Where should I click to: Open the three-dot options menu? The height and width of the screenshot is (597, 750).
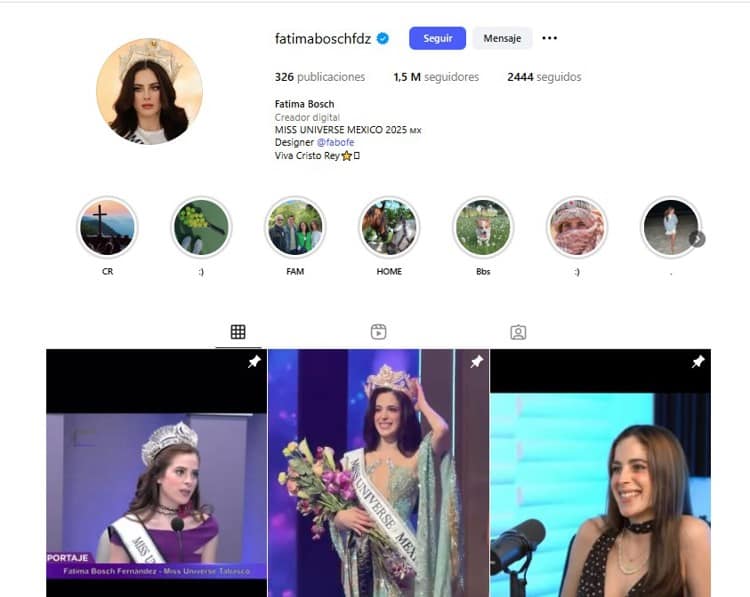point(550,38)
